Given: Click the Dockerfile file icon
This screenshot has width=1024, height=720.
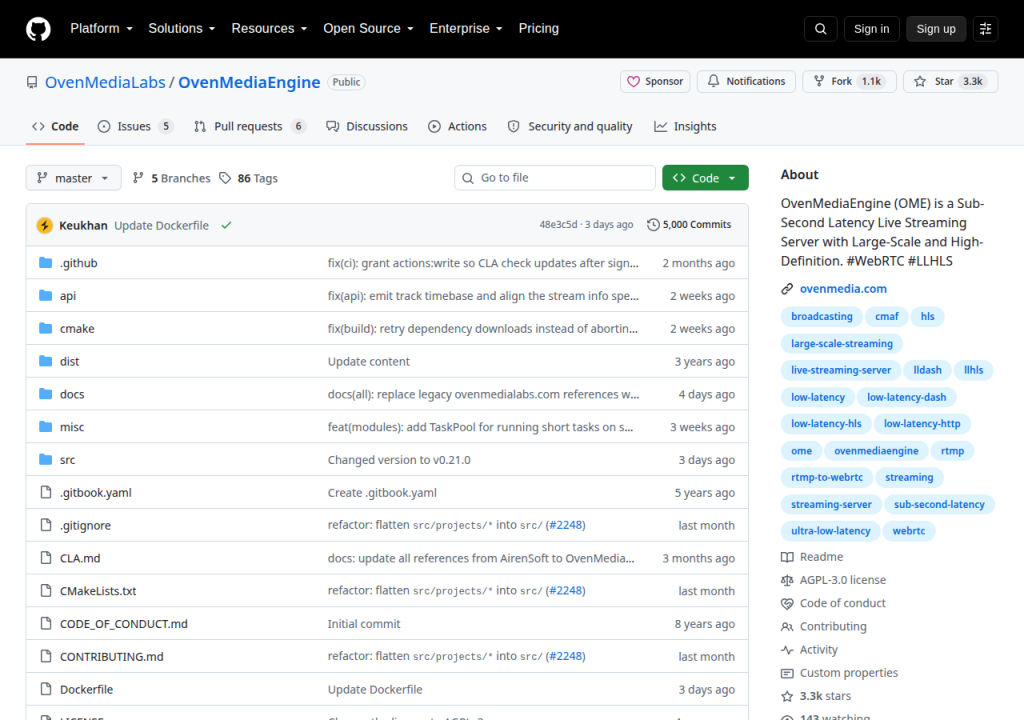Looking at the screenshot, I should click(45, 689).
